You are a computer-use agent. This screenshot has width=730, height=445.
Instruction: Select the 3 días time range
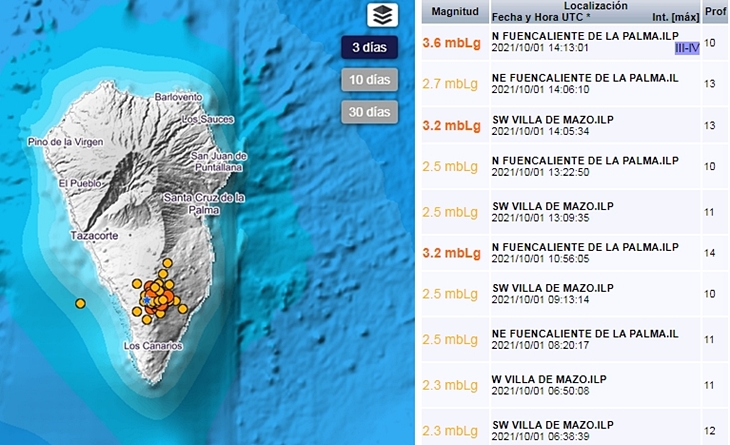pyautogui.click(x=369, y=47)
